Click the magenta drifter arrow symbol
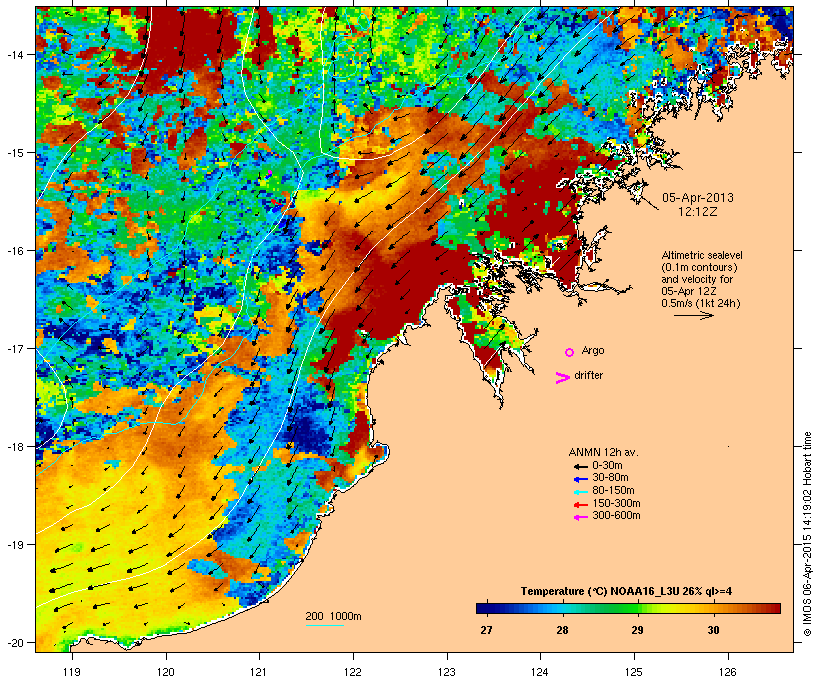 click(x=562, y=378)
